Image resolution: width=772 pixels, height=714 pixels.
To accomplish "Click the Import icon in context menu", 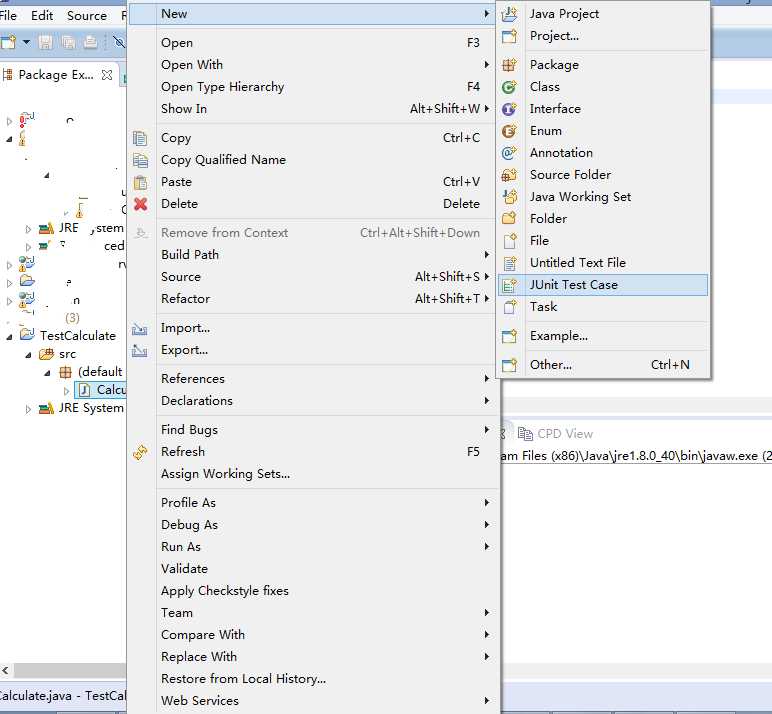I will point(140,328).
